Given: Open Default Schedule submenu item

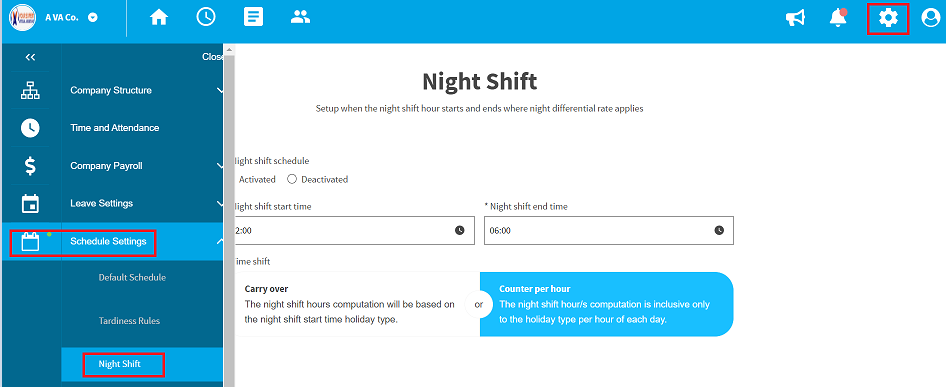Looking at the screenshot, I should pyautogui.click(x=132, y=278).
